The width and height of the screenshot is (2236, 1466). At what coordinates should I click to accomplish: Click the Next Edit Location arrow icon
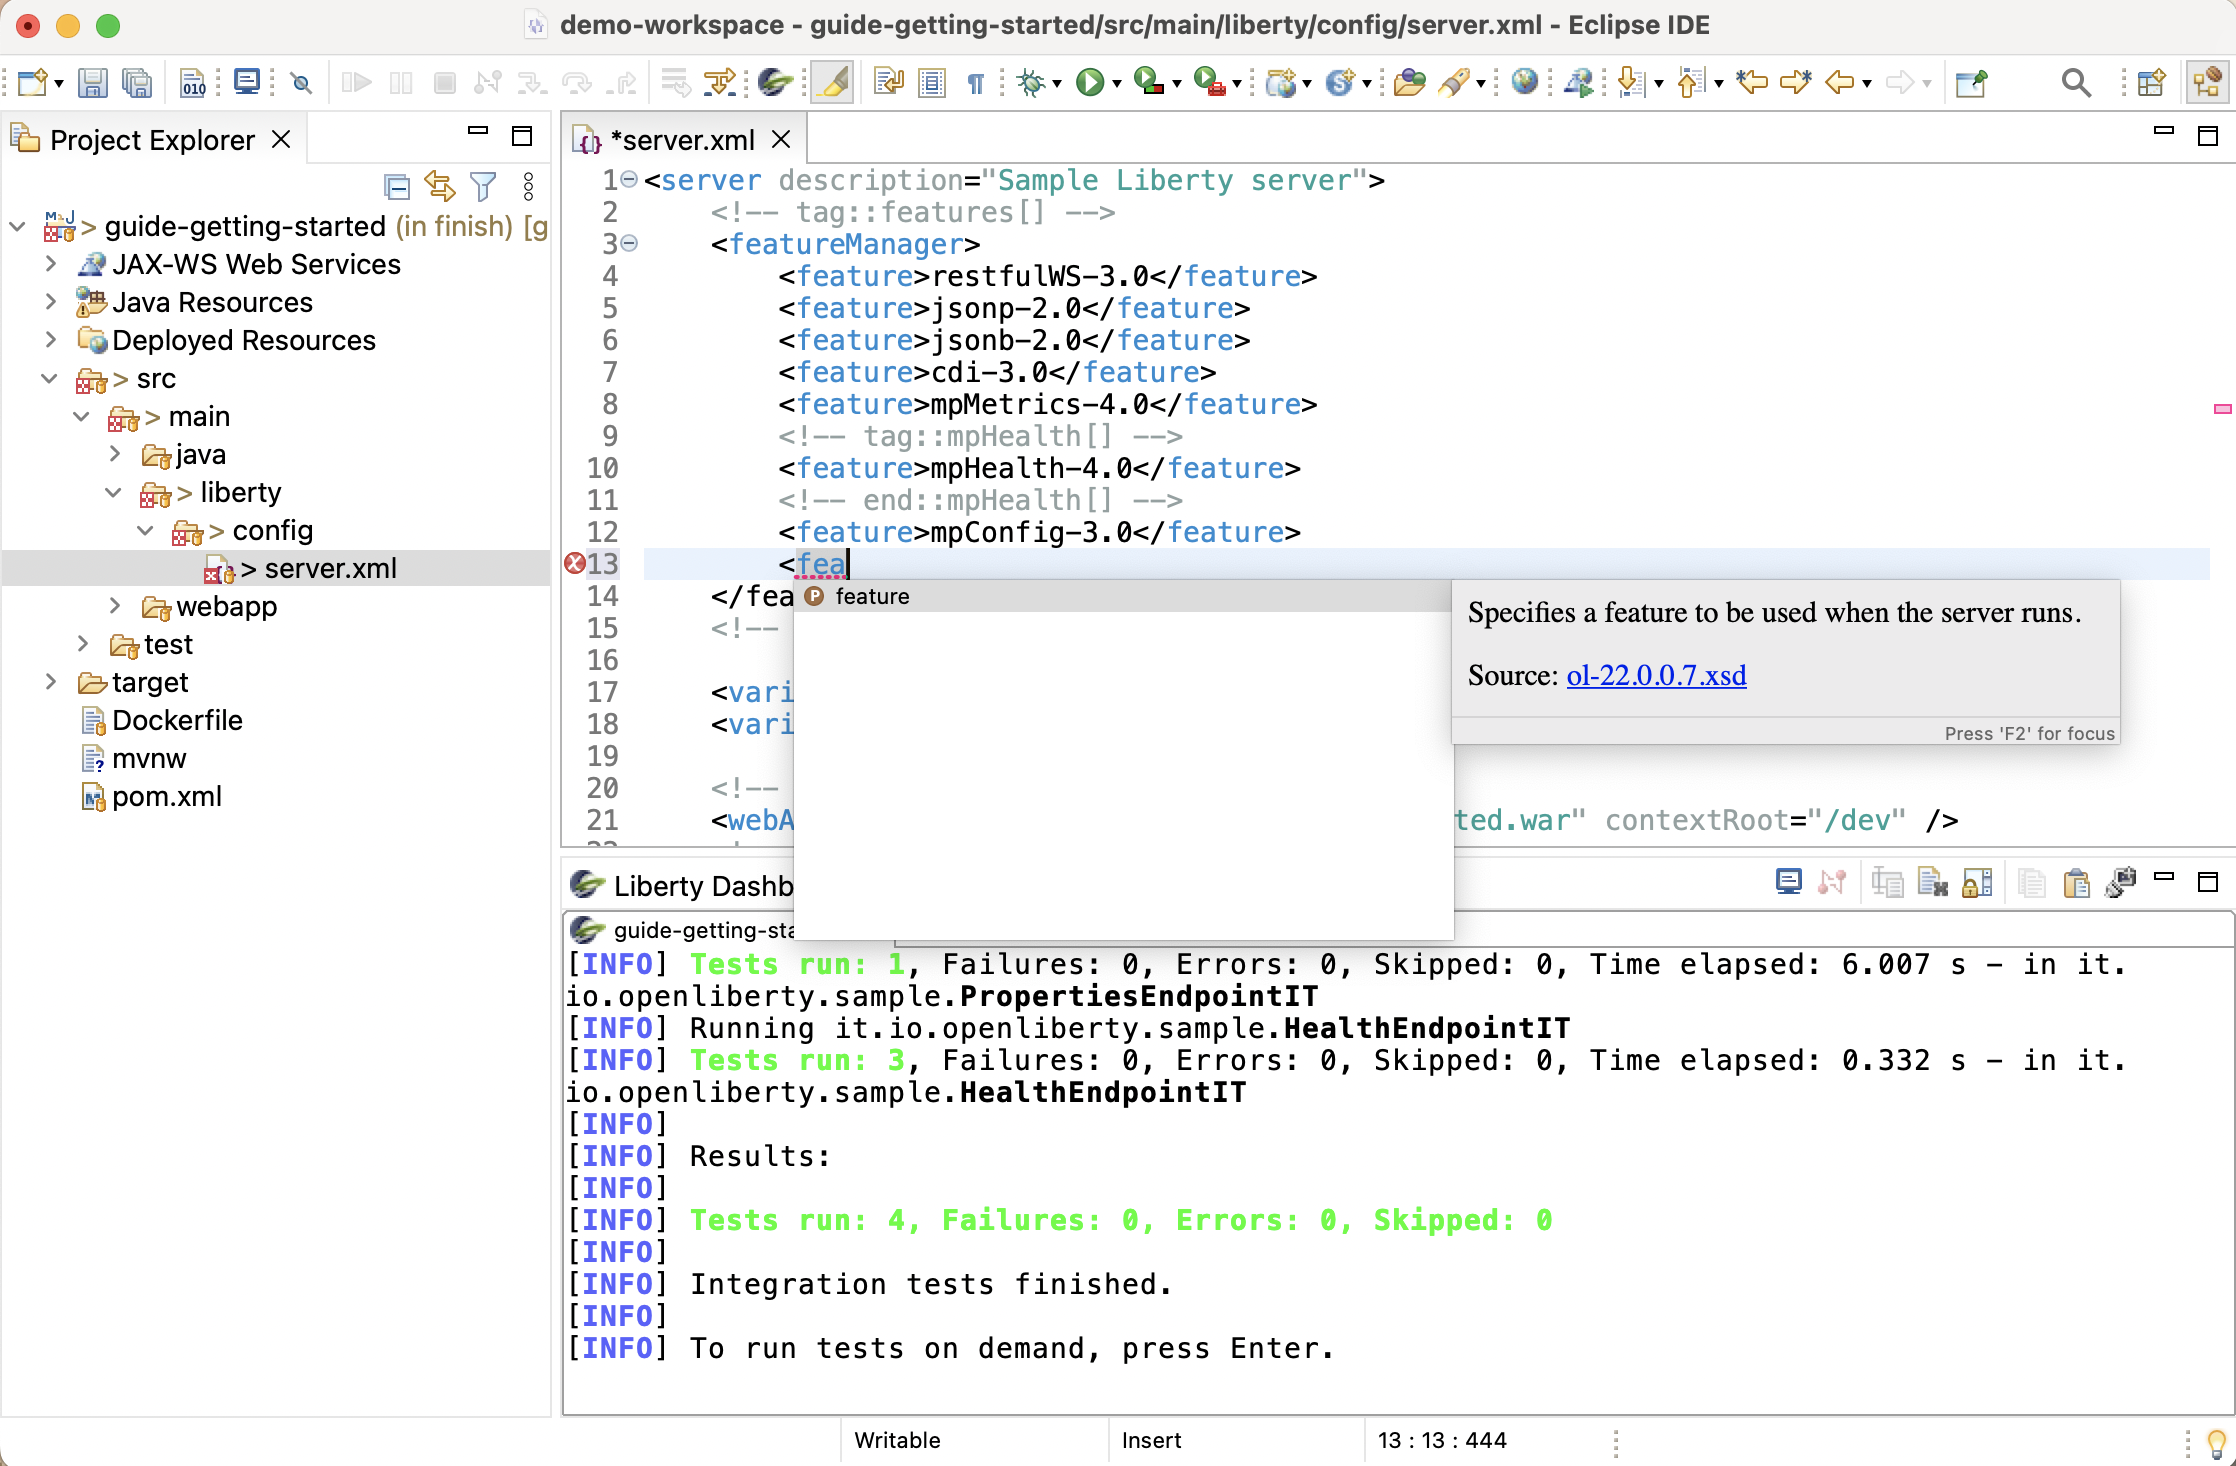1795,82
